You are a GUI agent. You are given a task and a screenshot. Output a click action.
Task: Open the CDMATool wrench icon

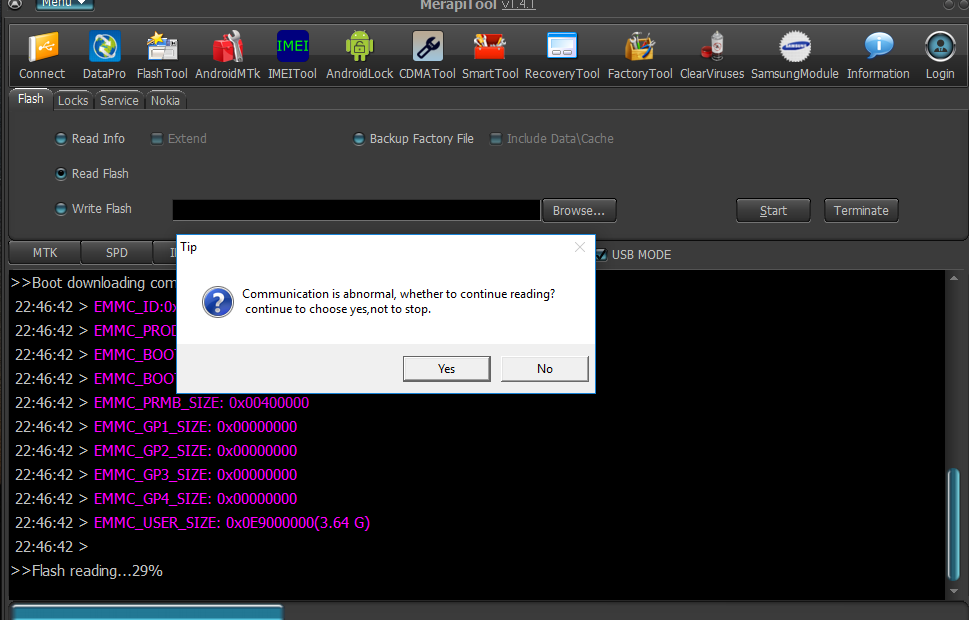click(428, 47)
